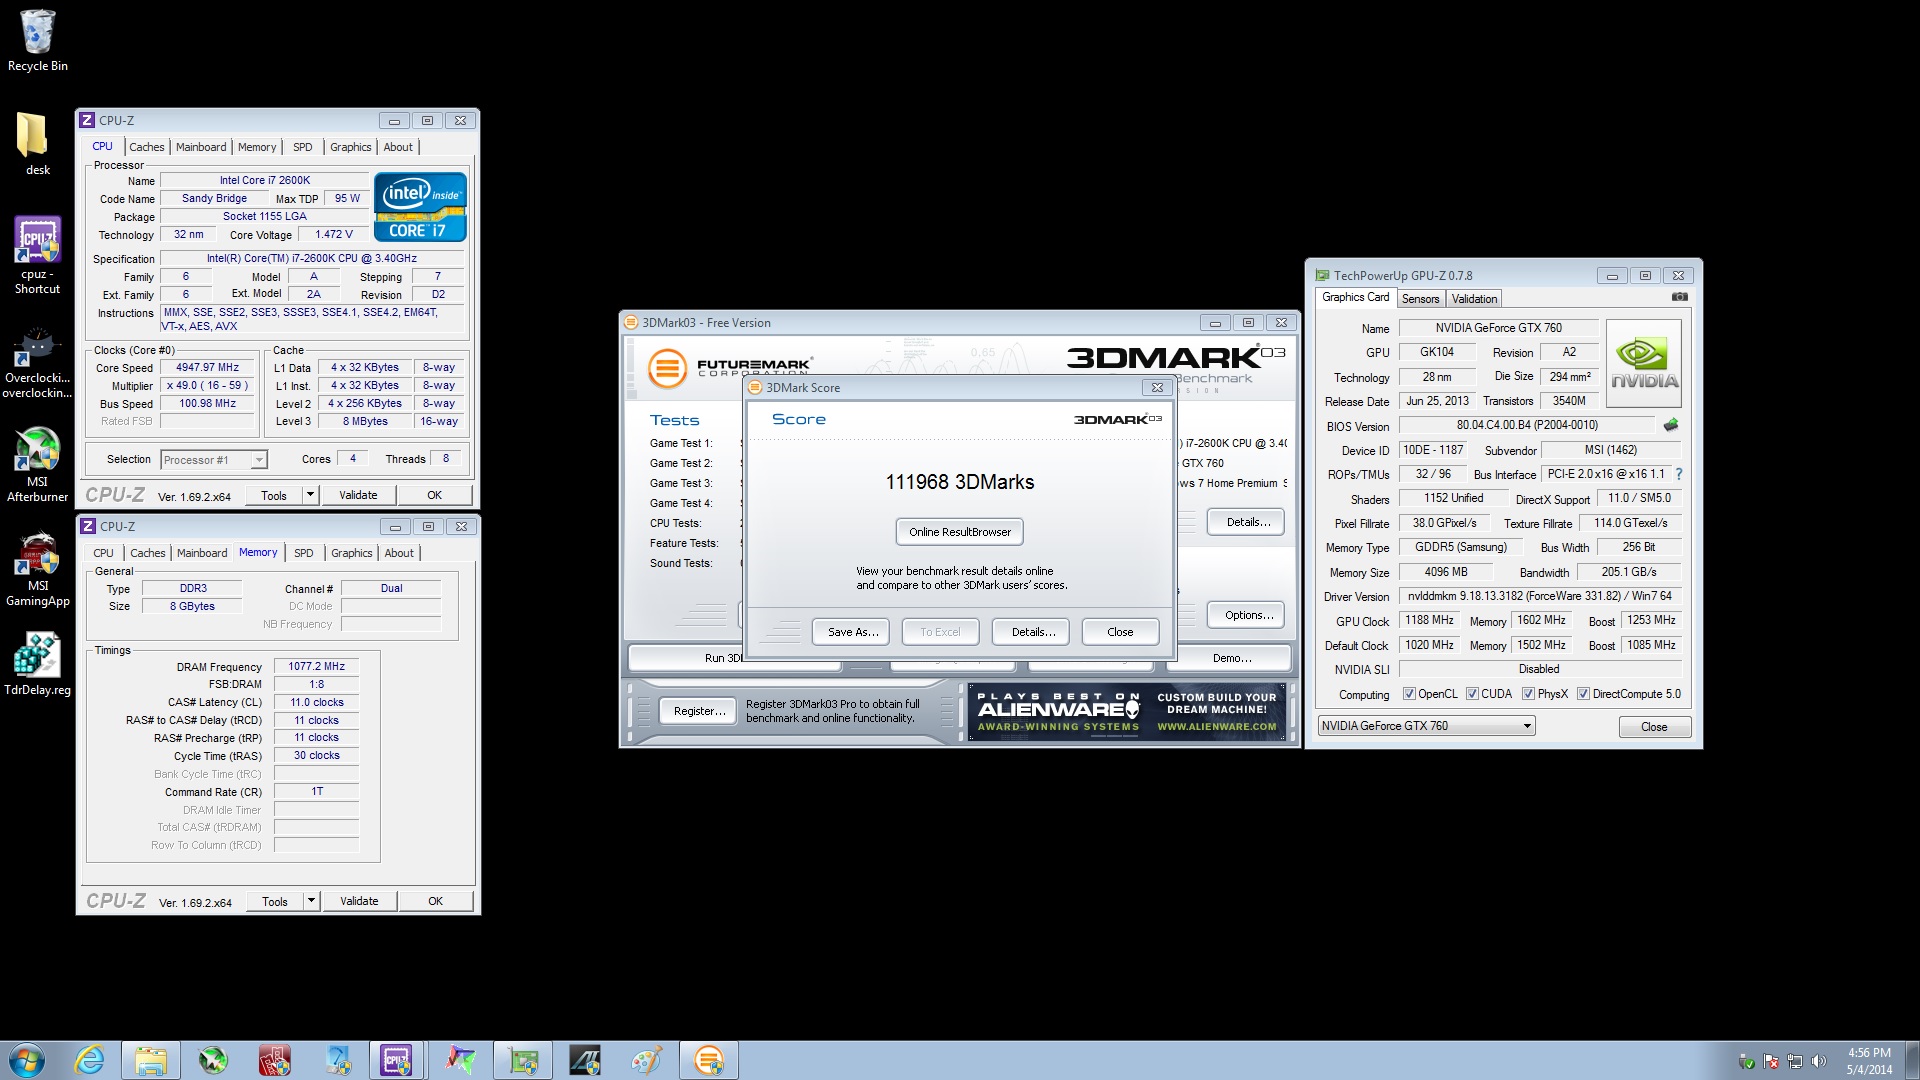
Task: Switch to Caches tab in the upper CPU-Z window
Action: (x=147, y=147)
